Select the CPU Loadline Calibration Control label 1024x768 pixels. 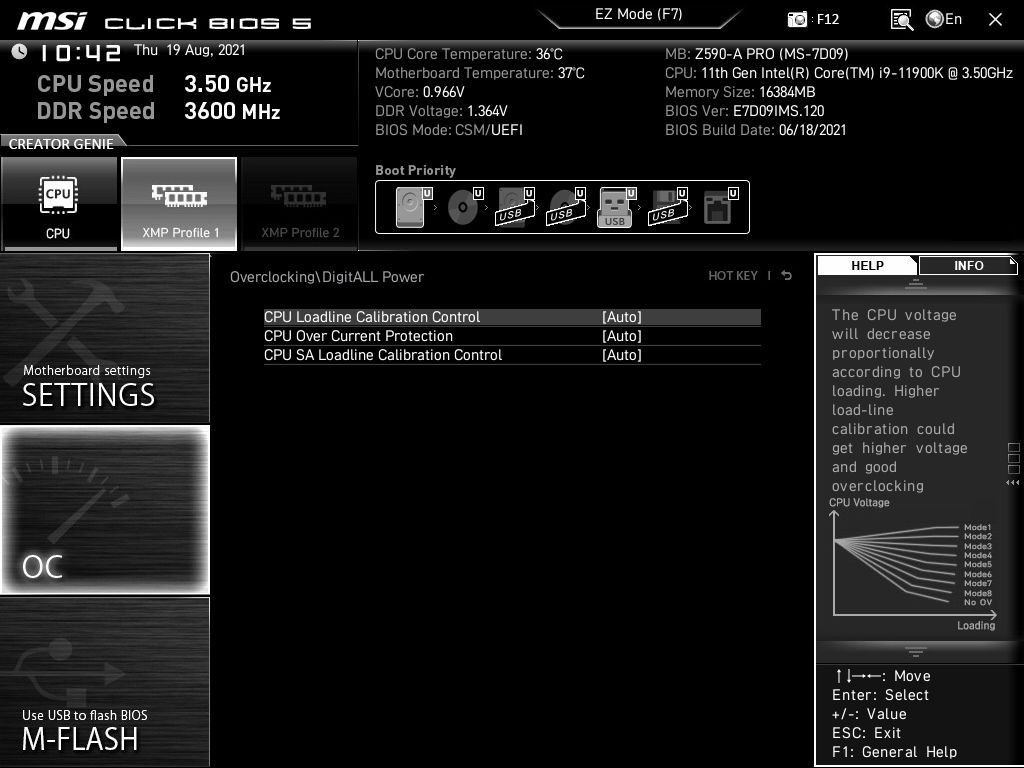[372, 317]
